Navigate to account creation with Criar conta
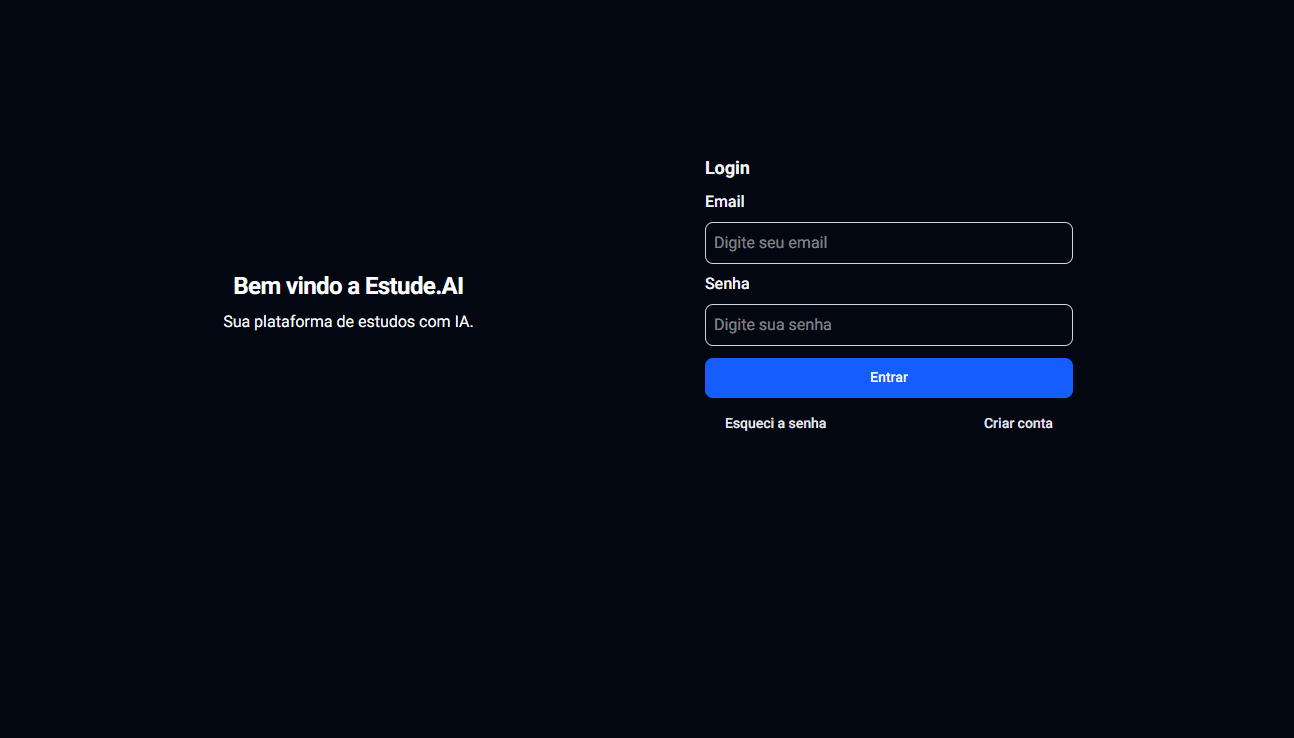 click(1018, 423)
